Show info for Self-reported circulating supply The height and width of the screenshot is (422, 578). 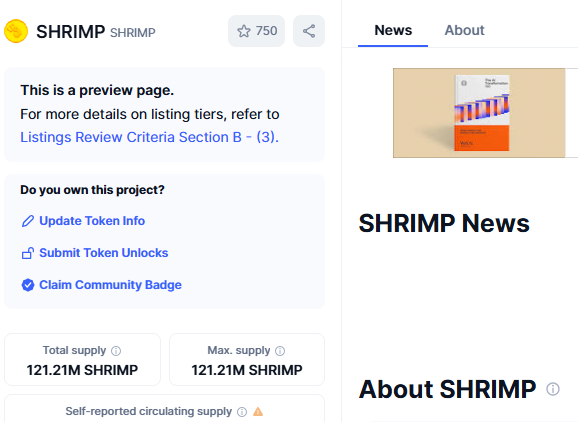(x=242, y=412)
